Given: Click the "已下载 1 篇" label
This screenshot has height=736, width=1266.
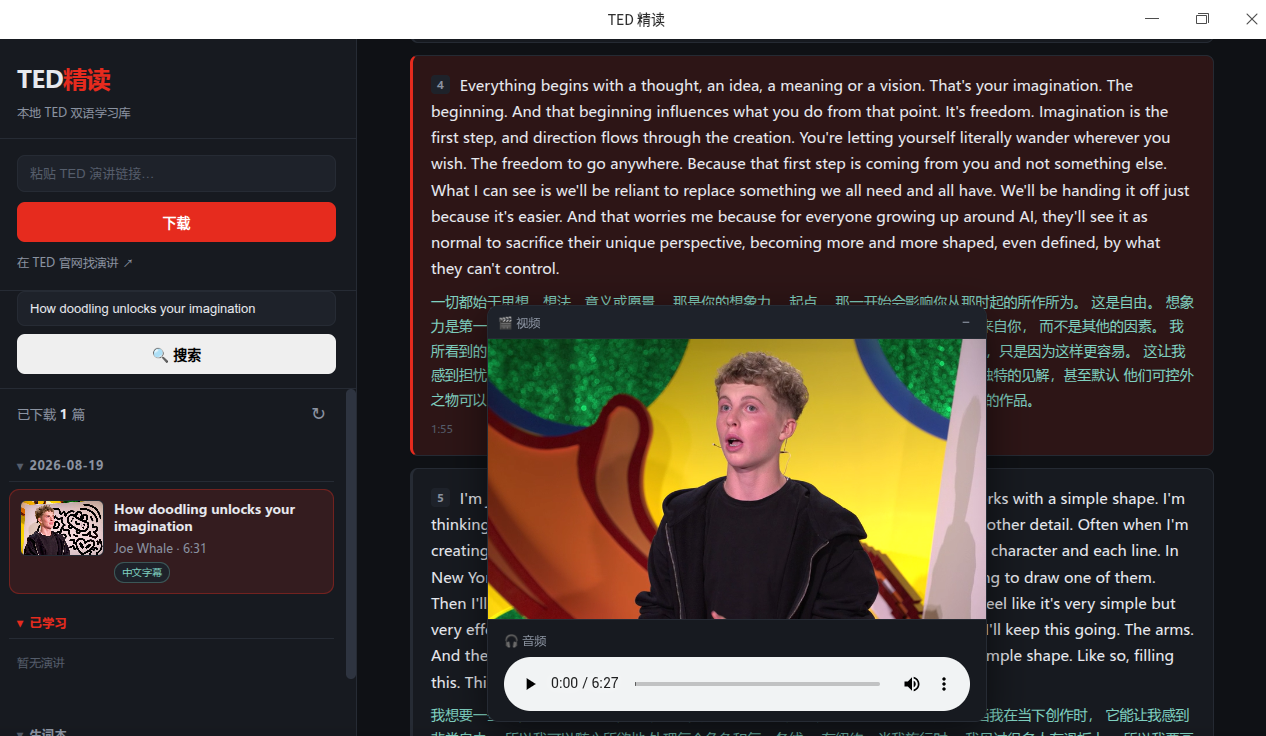Looking at the screenshot, I should pyautogui.click(x=51, y=414).
